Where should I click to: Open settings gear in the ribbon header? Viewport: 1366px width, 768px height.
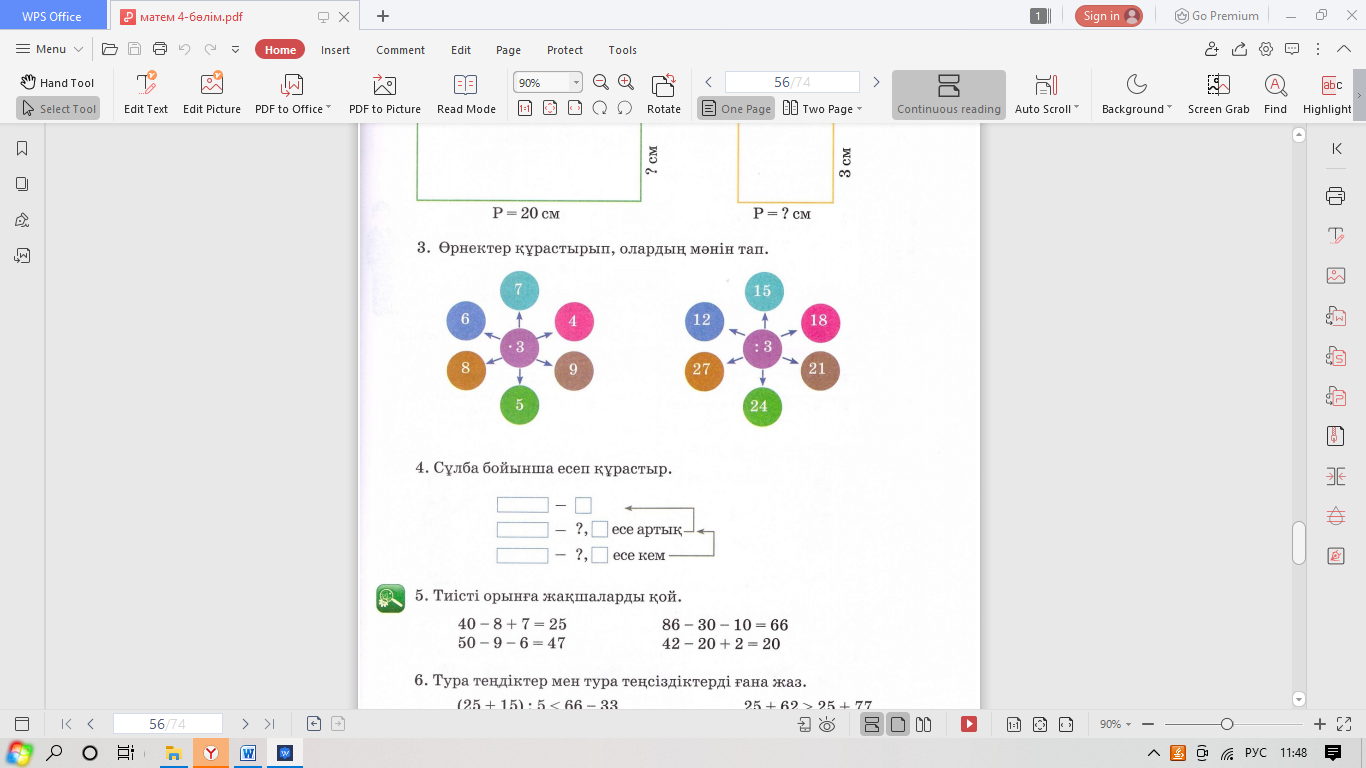click(x=1266, y=49)
